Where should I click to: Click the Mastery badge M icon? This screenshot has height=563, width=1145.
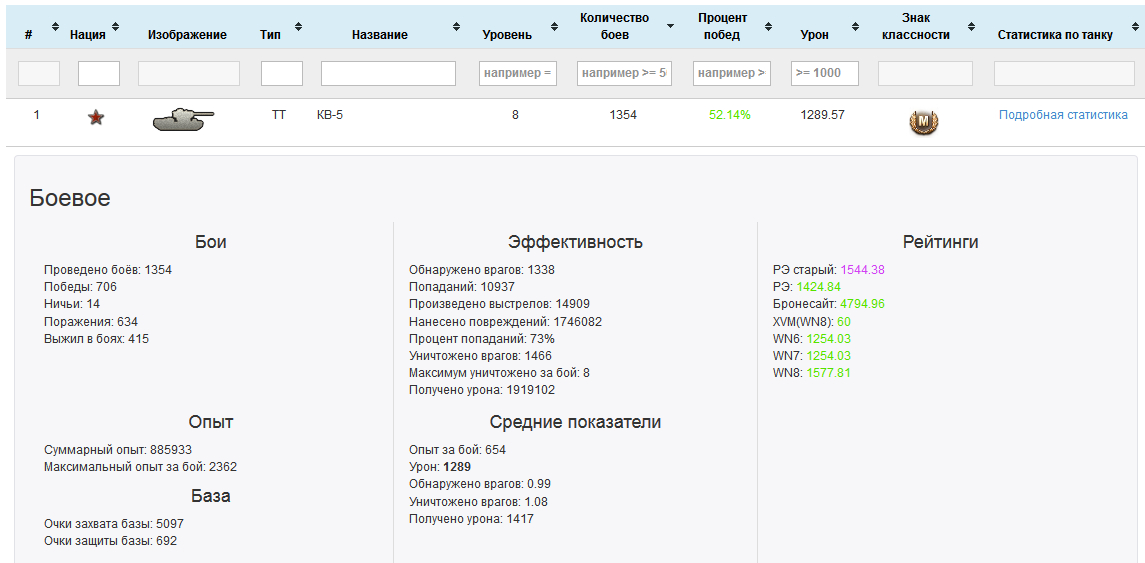tap(923, 122)
